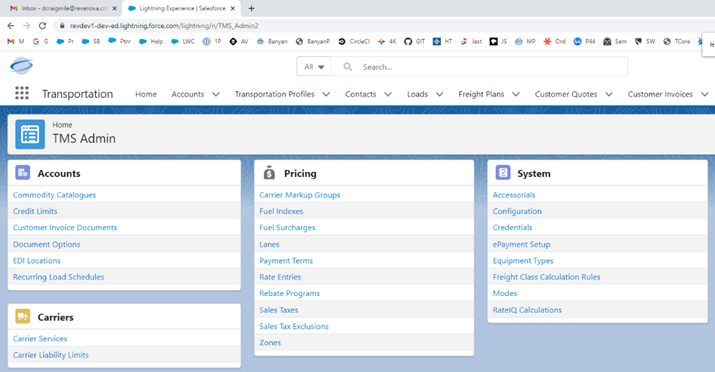Open the Fuel Surcharges link
Image resolution: width=715 pixels, height=372 pixels.
pyautogui.click(x=287, y=227)
